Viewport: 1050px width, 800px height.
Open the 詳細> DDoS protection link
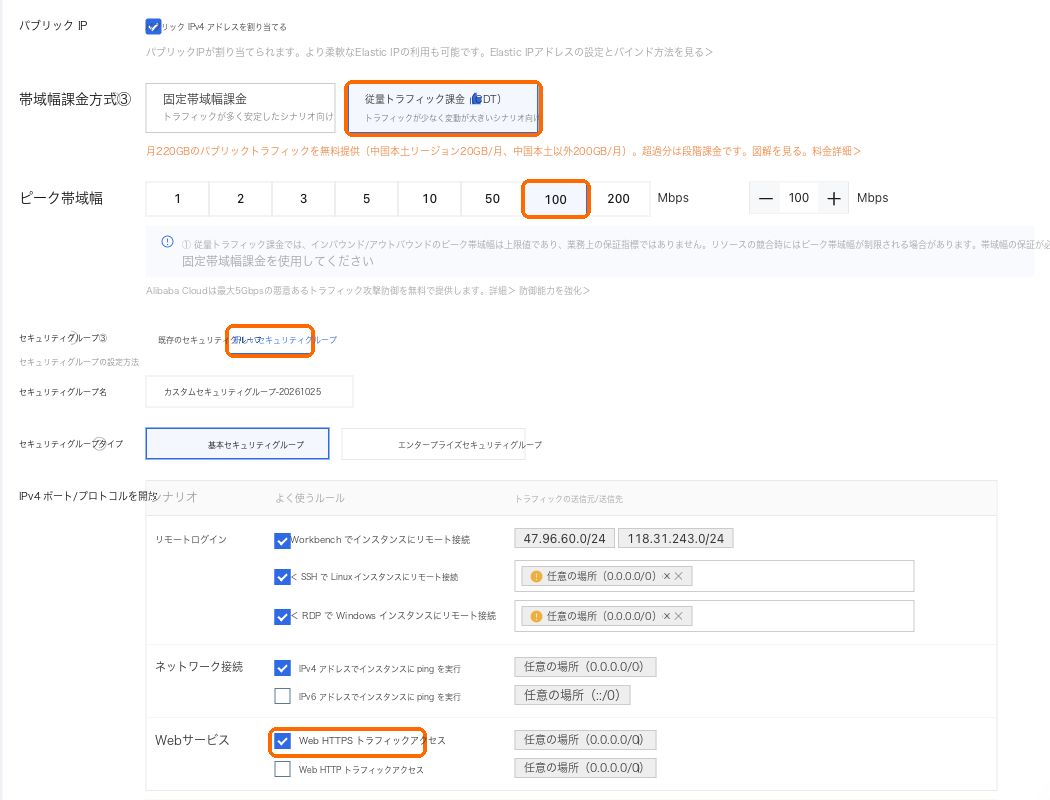tap(502, 291)
